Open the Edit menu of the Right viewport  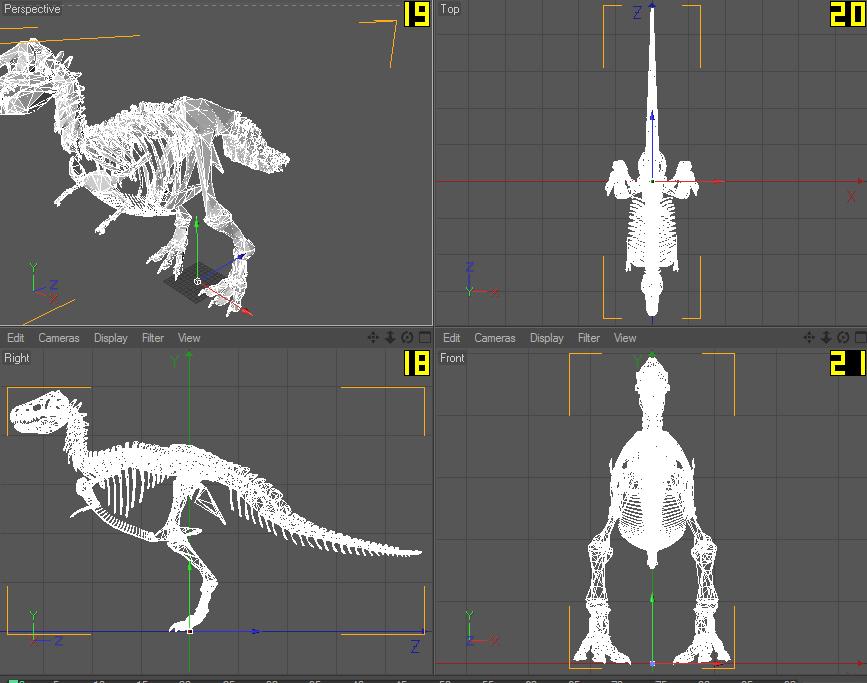(x=15, y=338)
